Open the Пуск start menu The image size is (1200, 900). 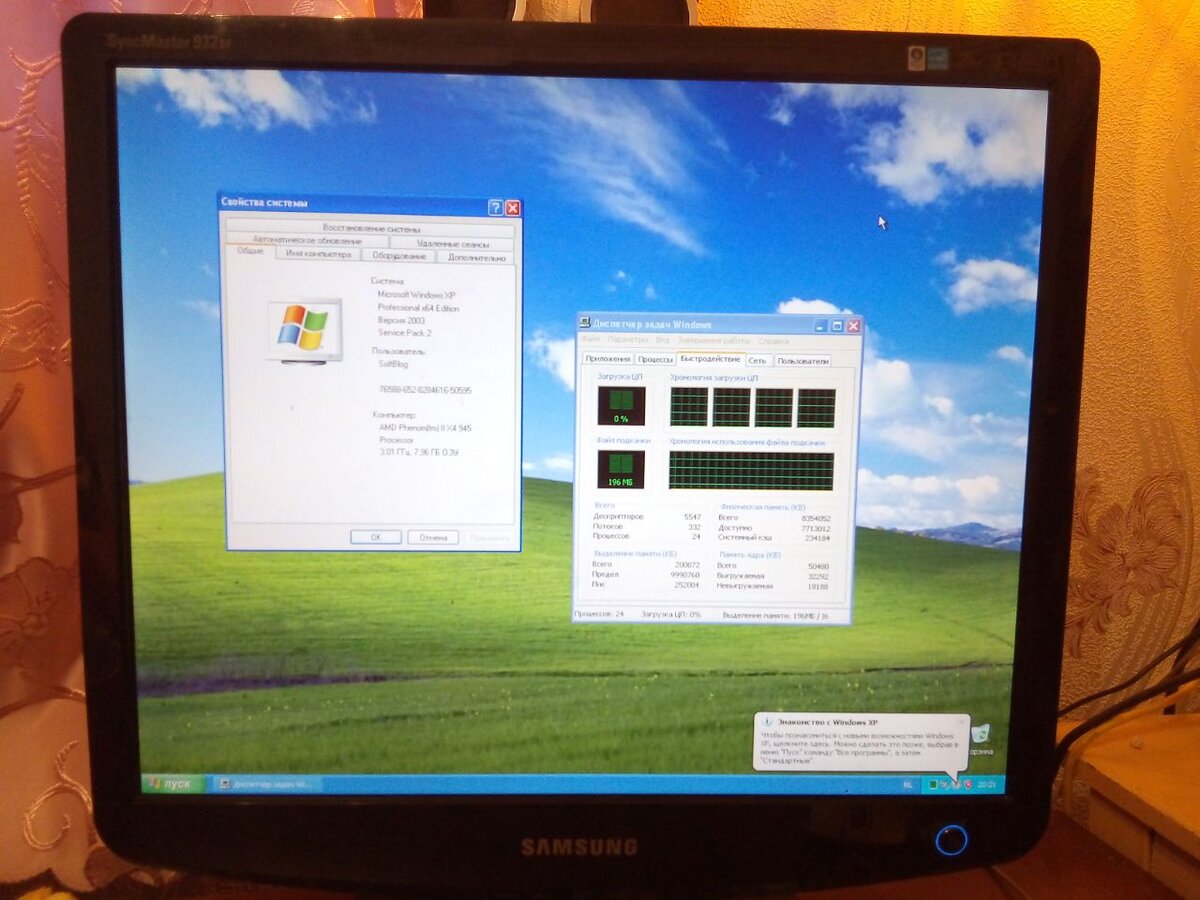pyautogui.click(x=173, y=783)
